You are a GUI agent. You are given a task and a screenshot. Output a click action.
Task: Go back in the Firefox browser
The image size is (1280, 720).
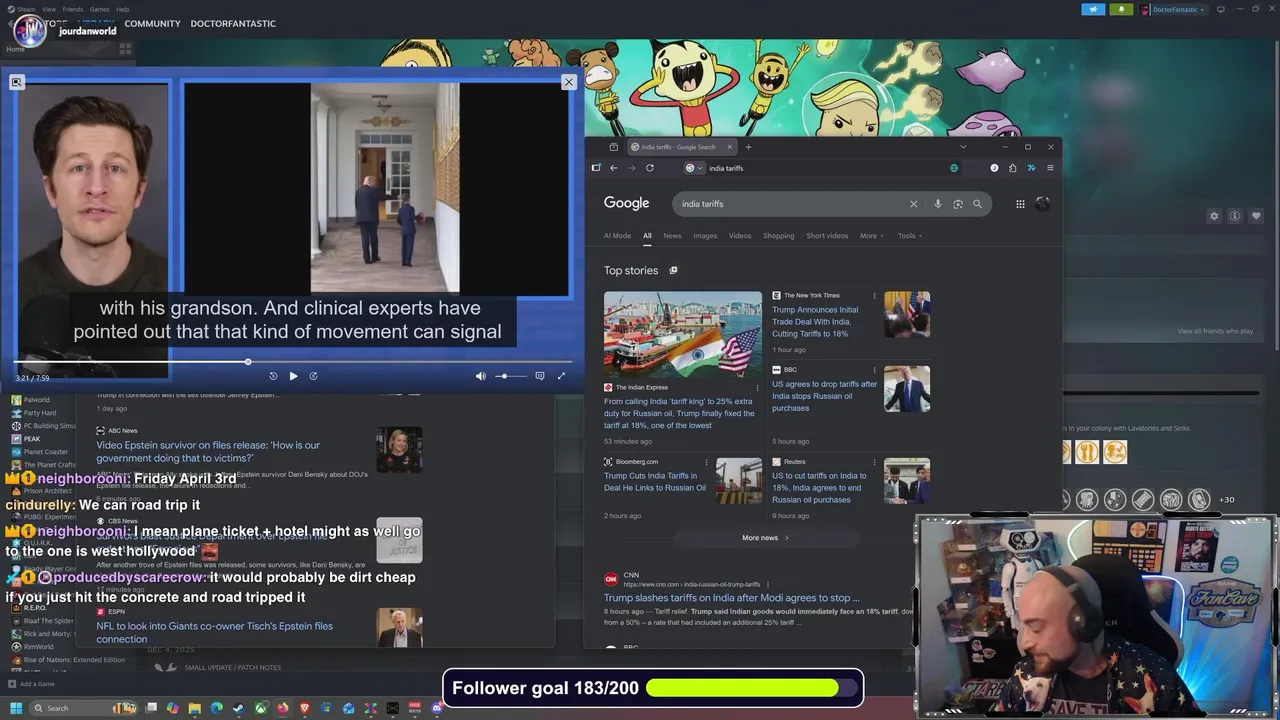click(x=613, y=168)
